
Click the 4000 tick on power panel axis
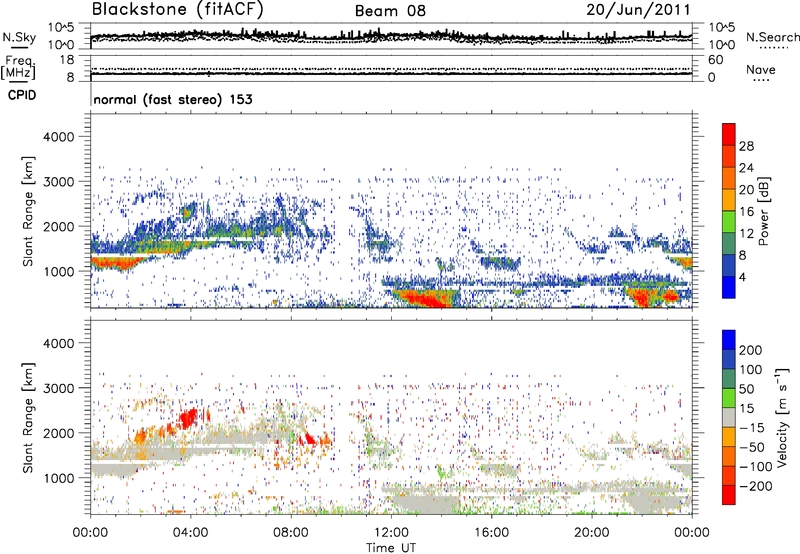tap(58, 137)
